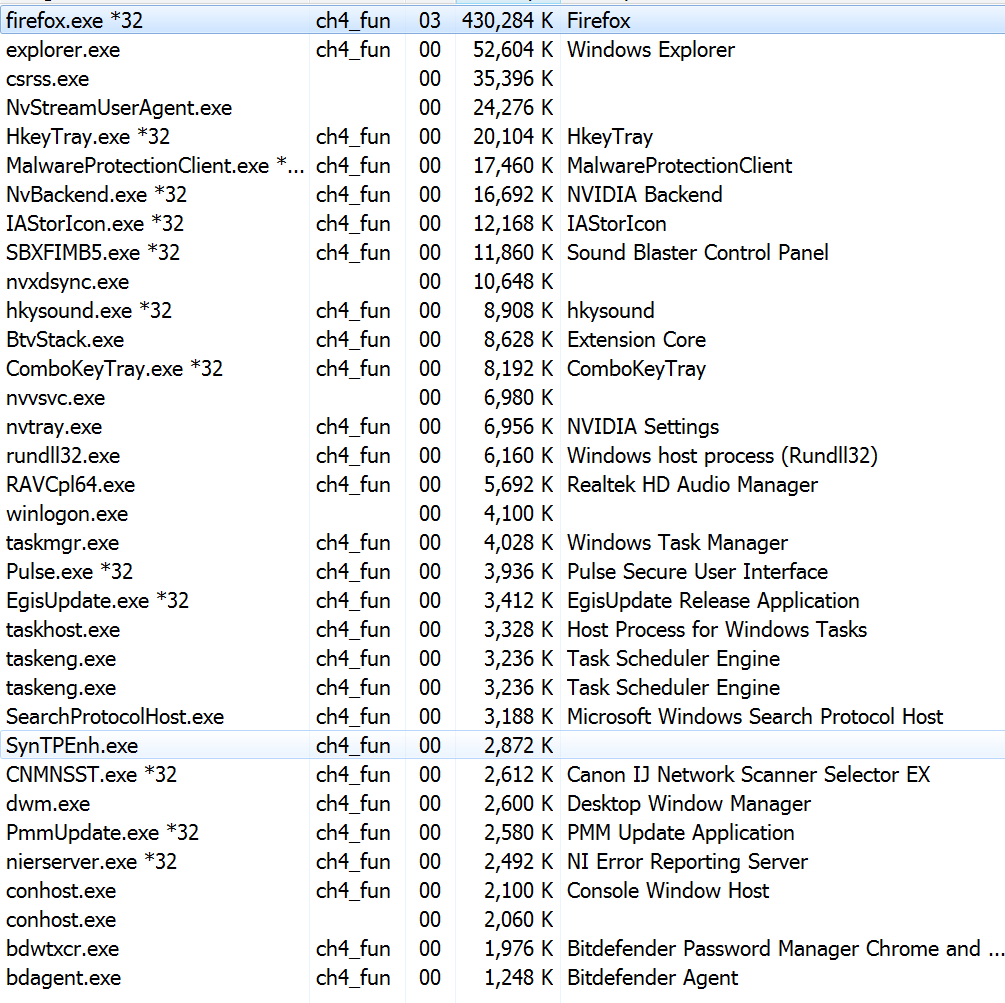Select EgisUpdate.exe *32 process name
The height and width of the screenshot is (1003, 1005).
coord(97,601)
